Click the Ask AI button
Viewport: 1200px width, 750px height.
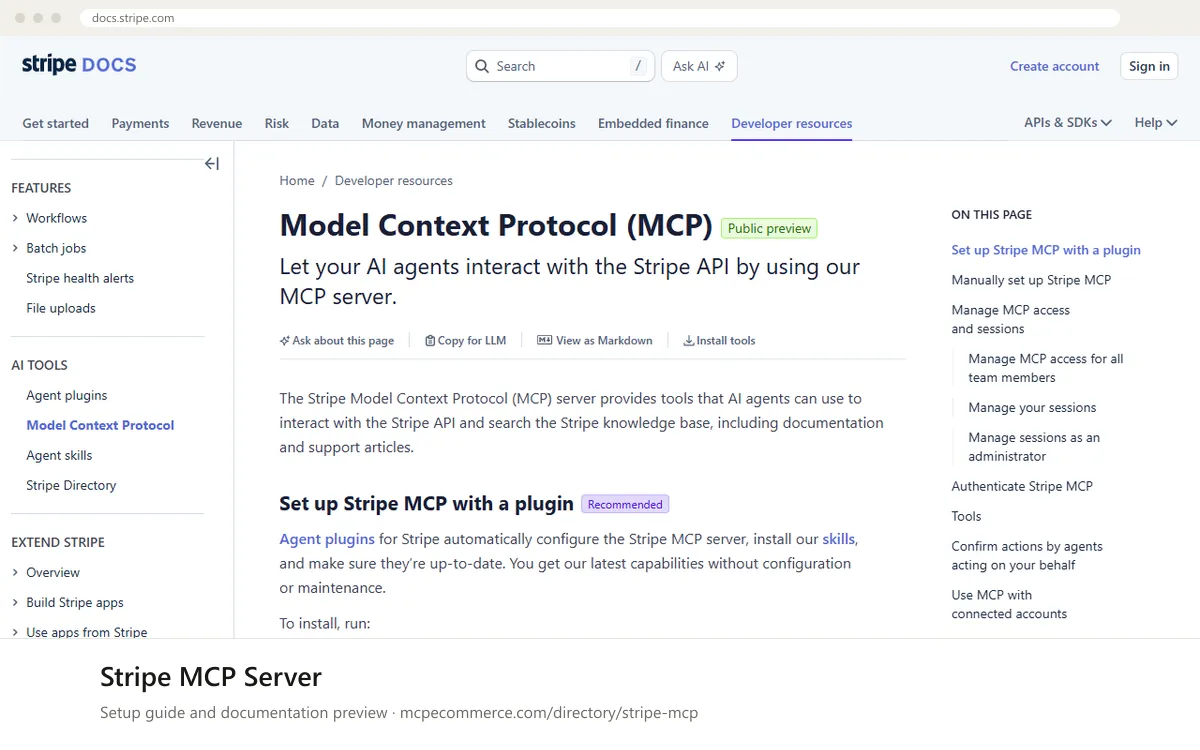pyautogui.click(x=699, y=66)
